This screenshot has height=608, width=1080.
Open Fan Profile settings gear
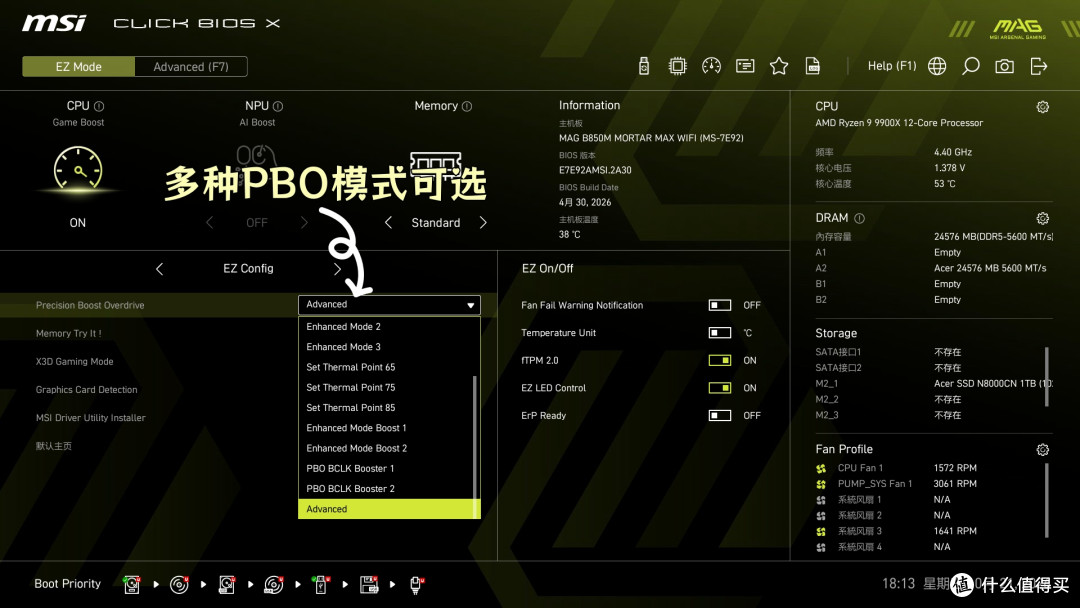pyautogui.click(x=1043, y=450)
